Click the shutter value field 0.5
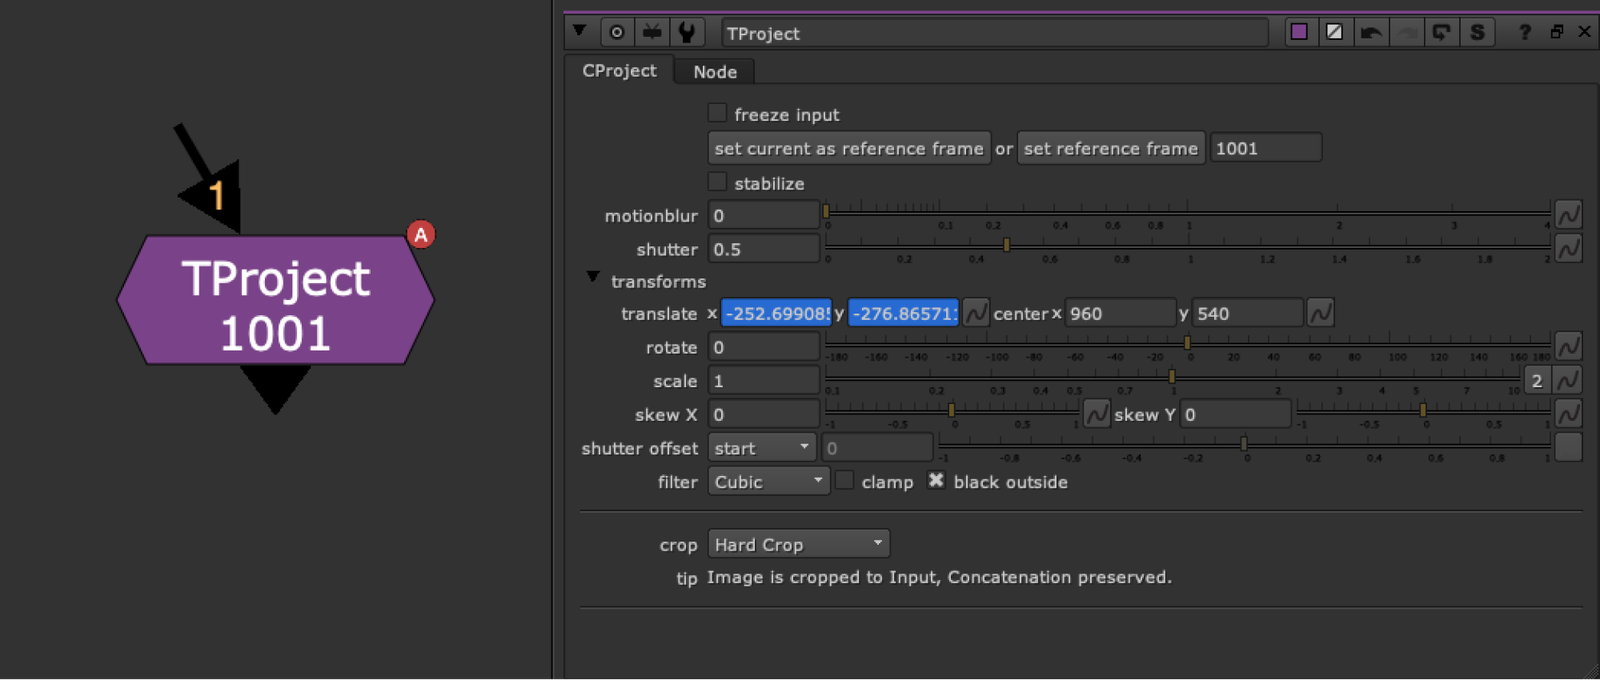The image size is (1600, 680). click(764, 249)
